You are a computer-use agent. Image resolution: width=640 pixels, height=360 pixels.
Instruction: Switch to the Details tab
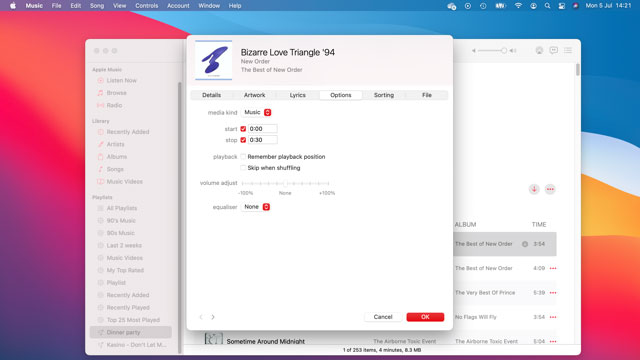coord(211,95)
